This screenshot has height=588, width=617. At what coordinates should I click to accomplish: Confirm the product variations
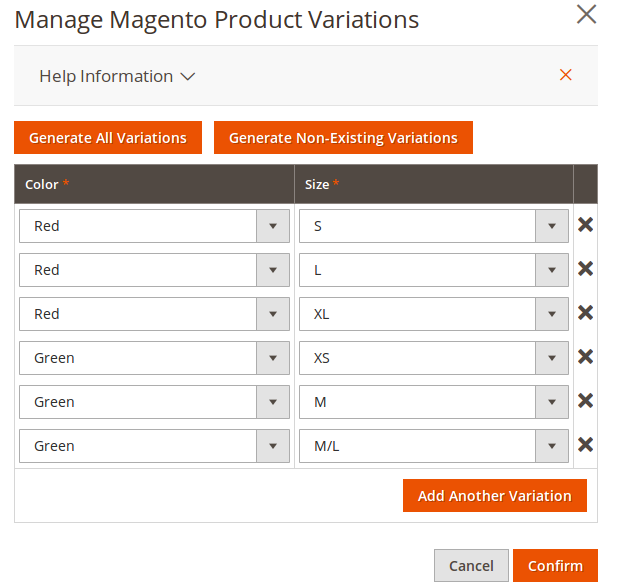point(555,566)
